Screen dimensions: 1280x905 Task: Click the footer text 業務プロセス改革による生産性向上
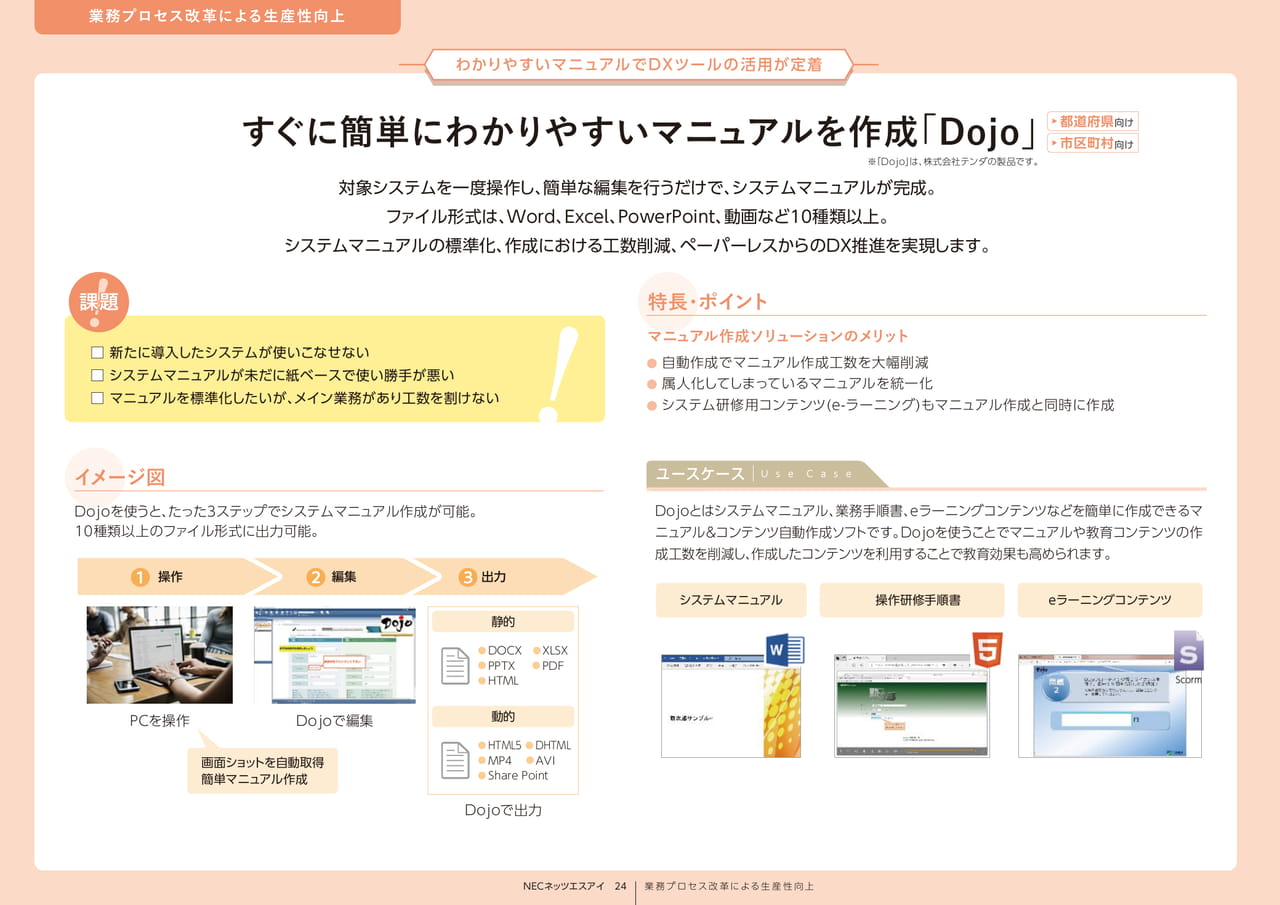point(729,887)
